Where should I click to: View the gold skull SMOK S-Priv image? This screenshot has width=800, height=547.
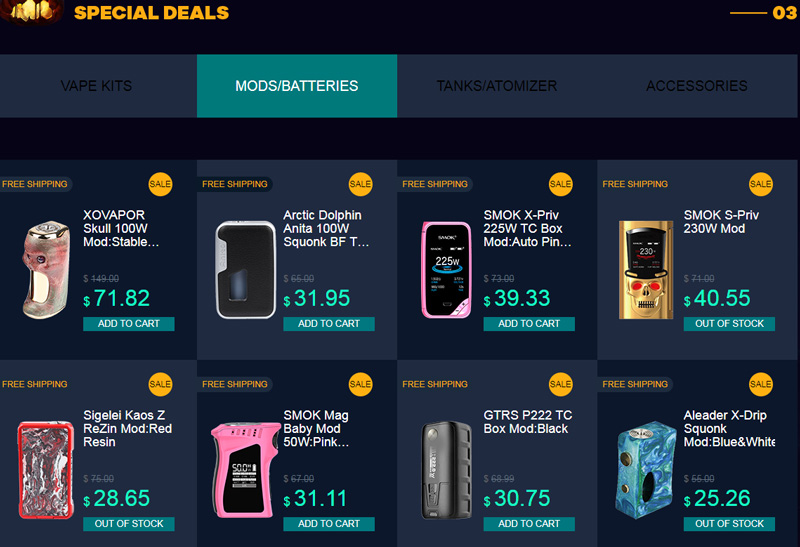[x=645, y=269]
